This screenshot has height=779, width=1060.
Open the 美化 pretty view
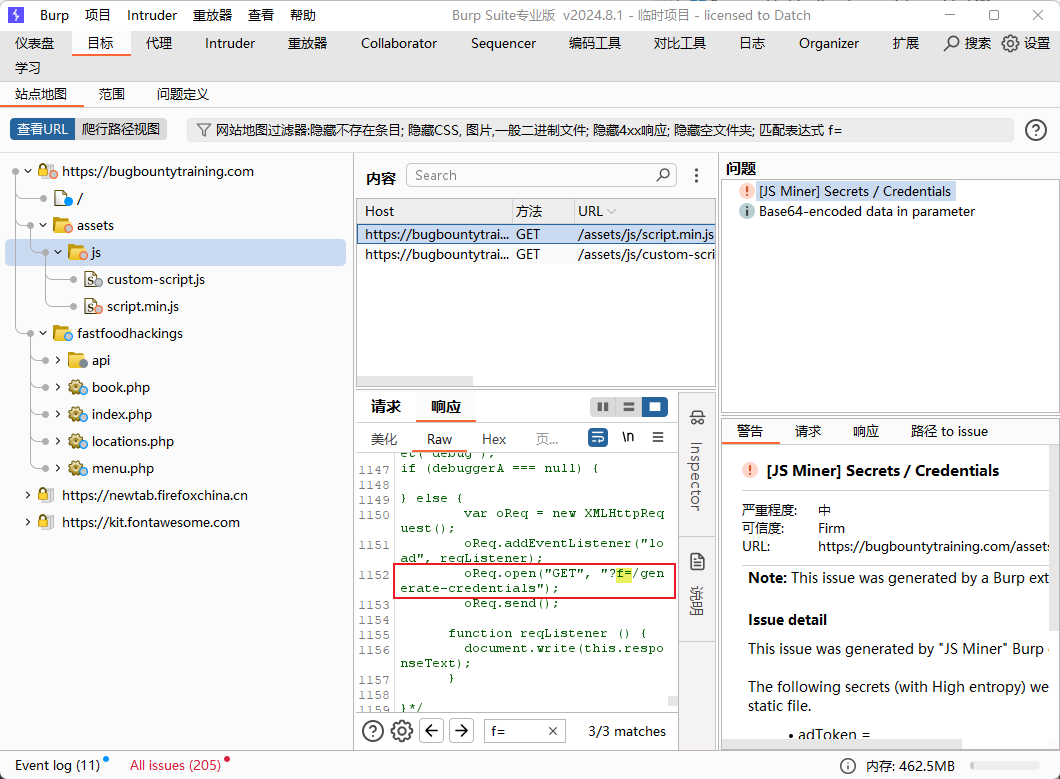click(384, 440)
